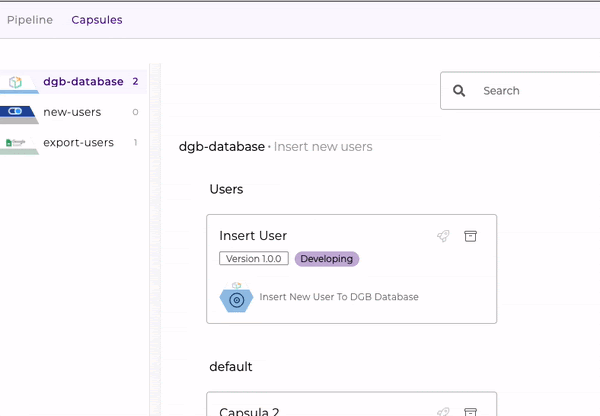600x416 pixels.
Task: Open the Pipeline tab
Action: click(x=30, y=20)
